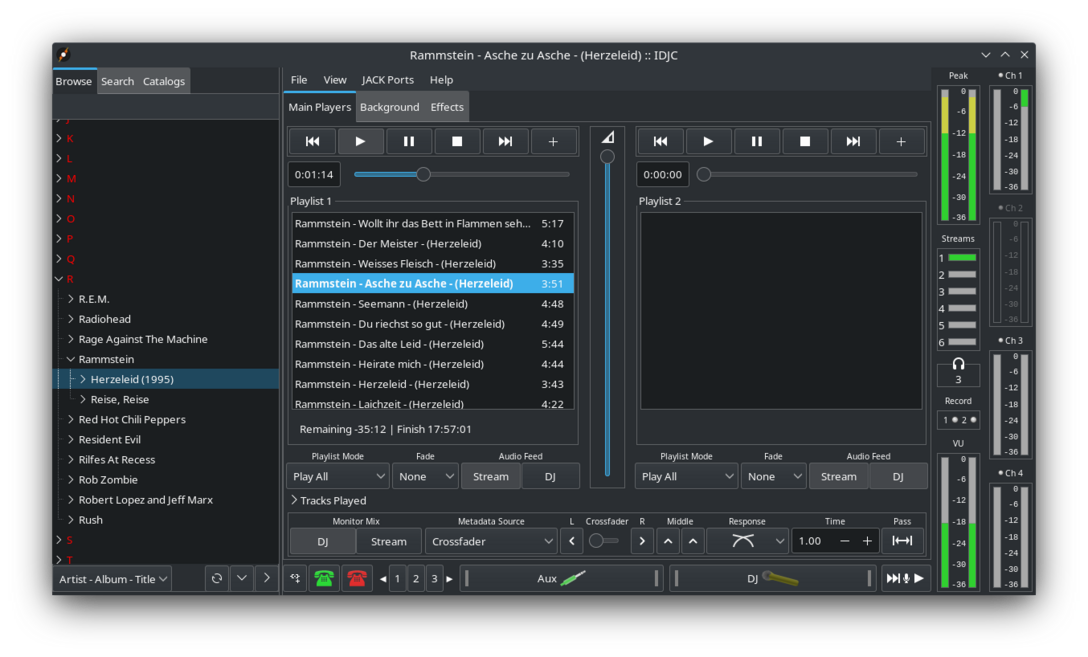Screen dimensions: 1088x657
Task: Click the red telephone hang-up button
Action: pos(357,578)
